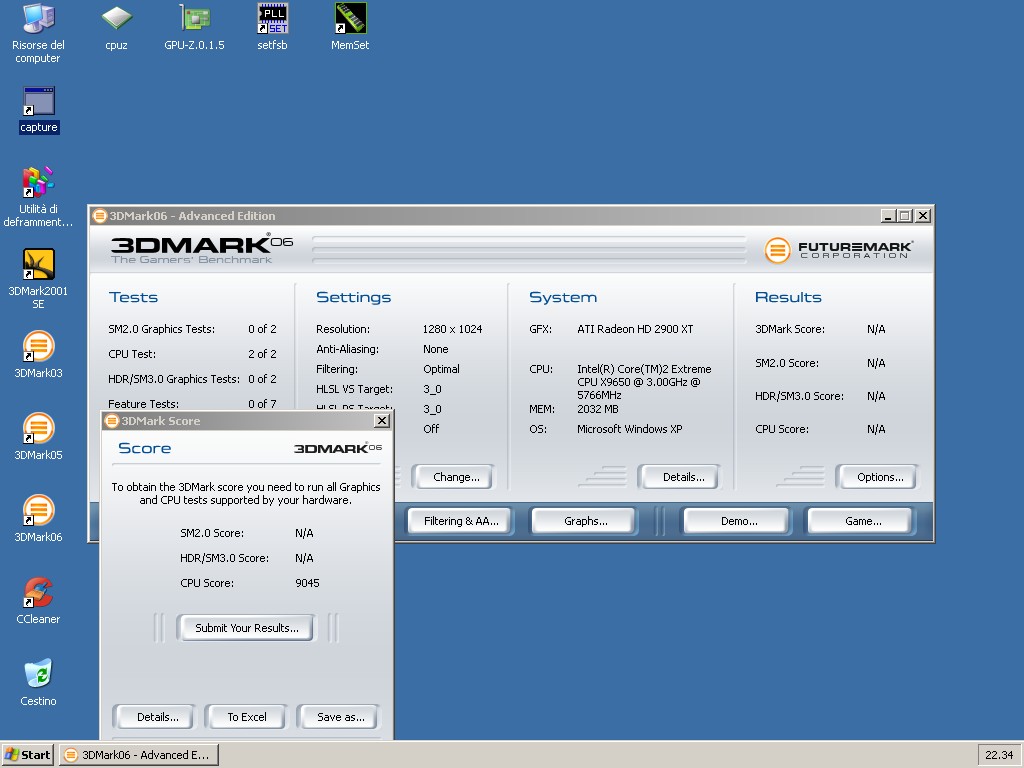Click the 3DMark Score dialog title icon
Screen dimensions: 1024x768
(x=112, y=421)
